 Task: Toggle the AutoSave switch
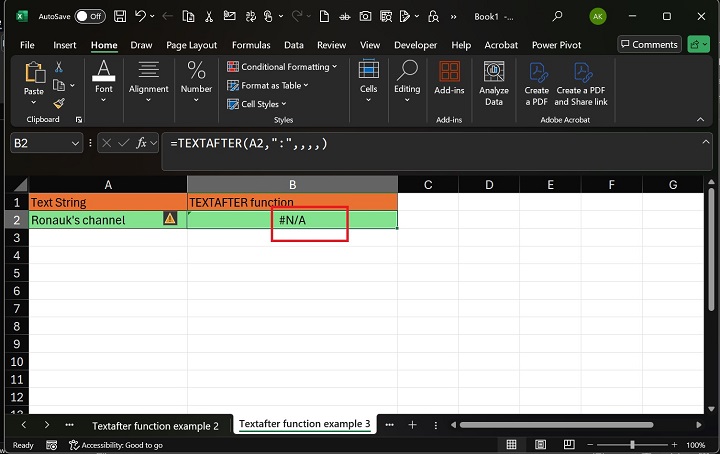89,16
